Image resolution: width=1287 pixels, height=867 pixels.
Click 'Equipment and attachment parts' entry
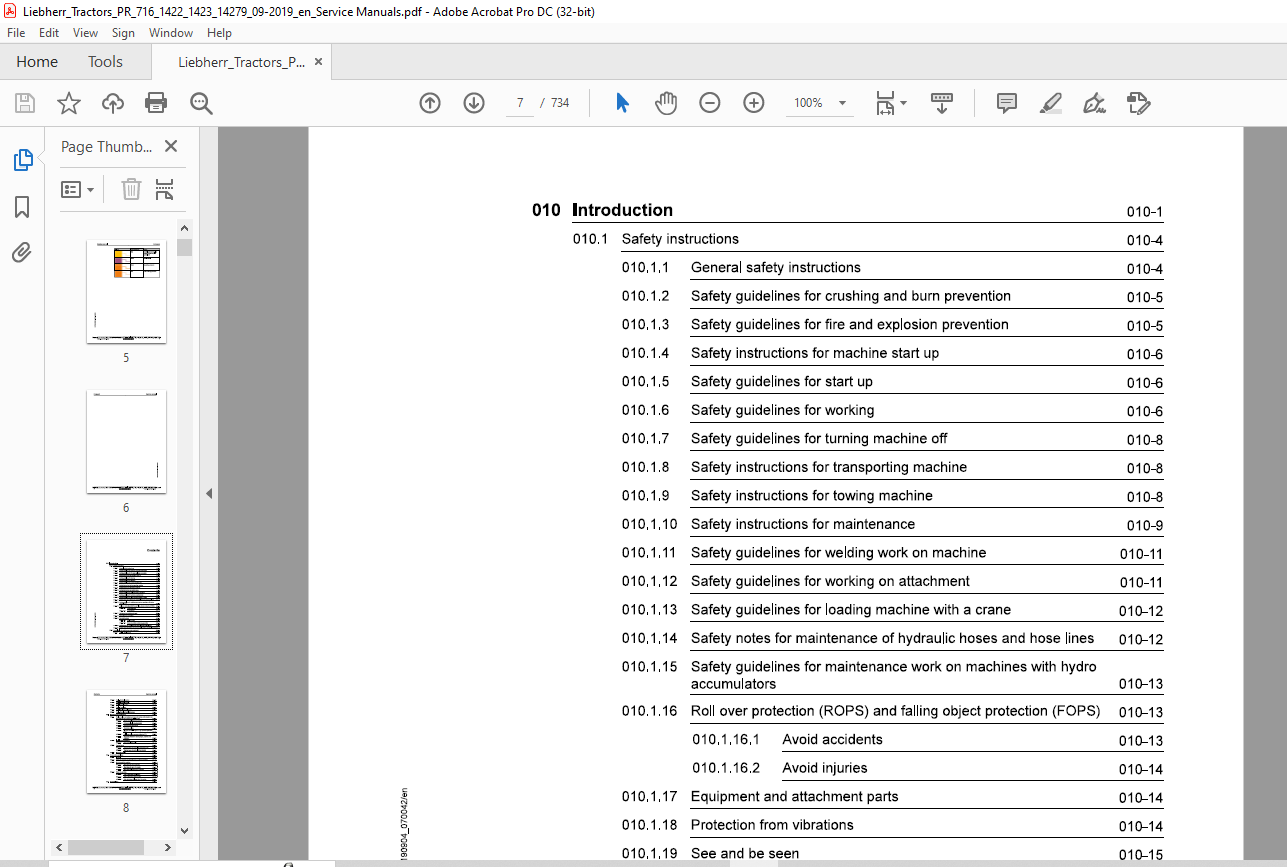point(795,797)
